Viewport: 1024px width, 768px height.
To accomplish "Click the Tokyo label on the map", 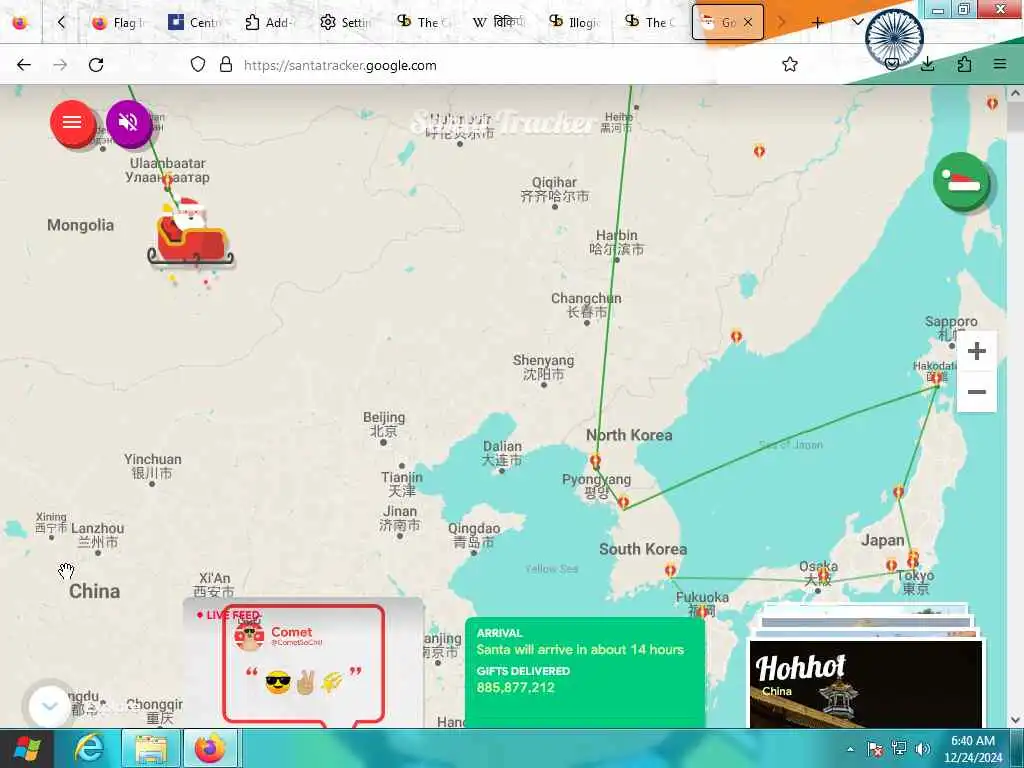I will [916, 582].
